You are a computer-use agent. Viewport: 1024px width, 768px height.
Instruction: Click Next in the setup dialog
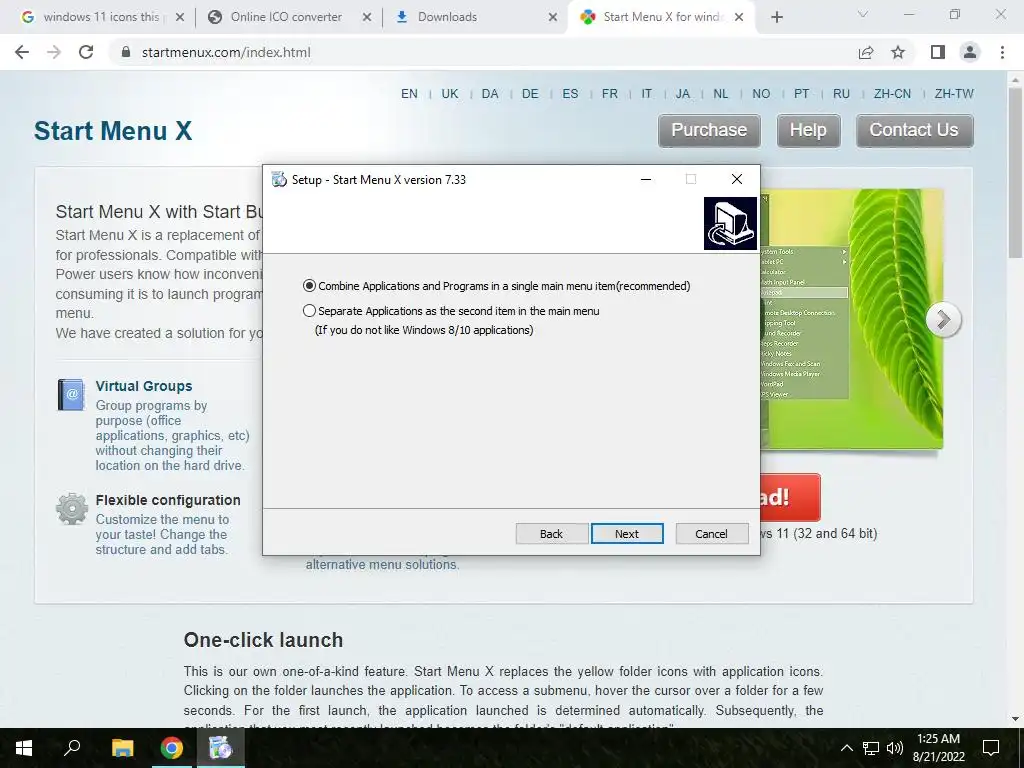[627, 534]
